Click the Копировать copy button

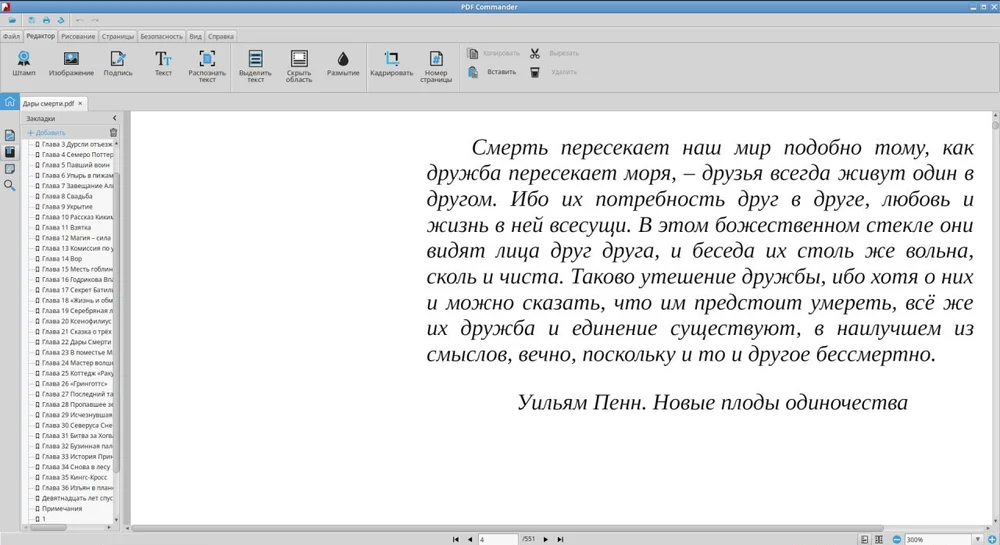pos(494,54)
